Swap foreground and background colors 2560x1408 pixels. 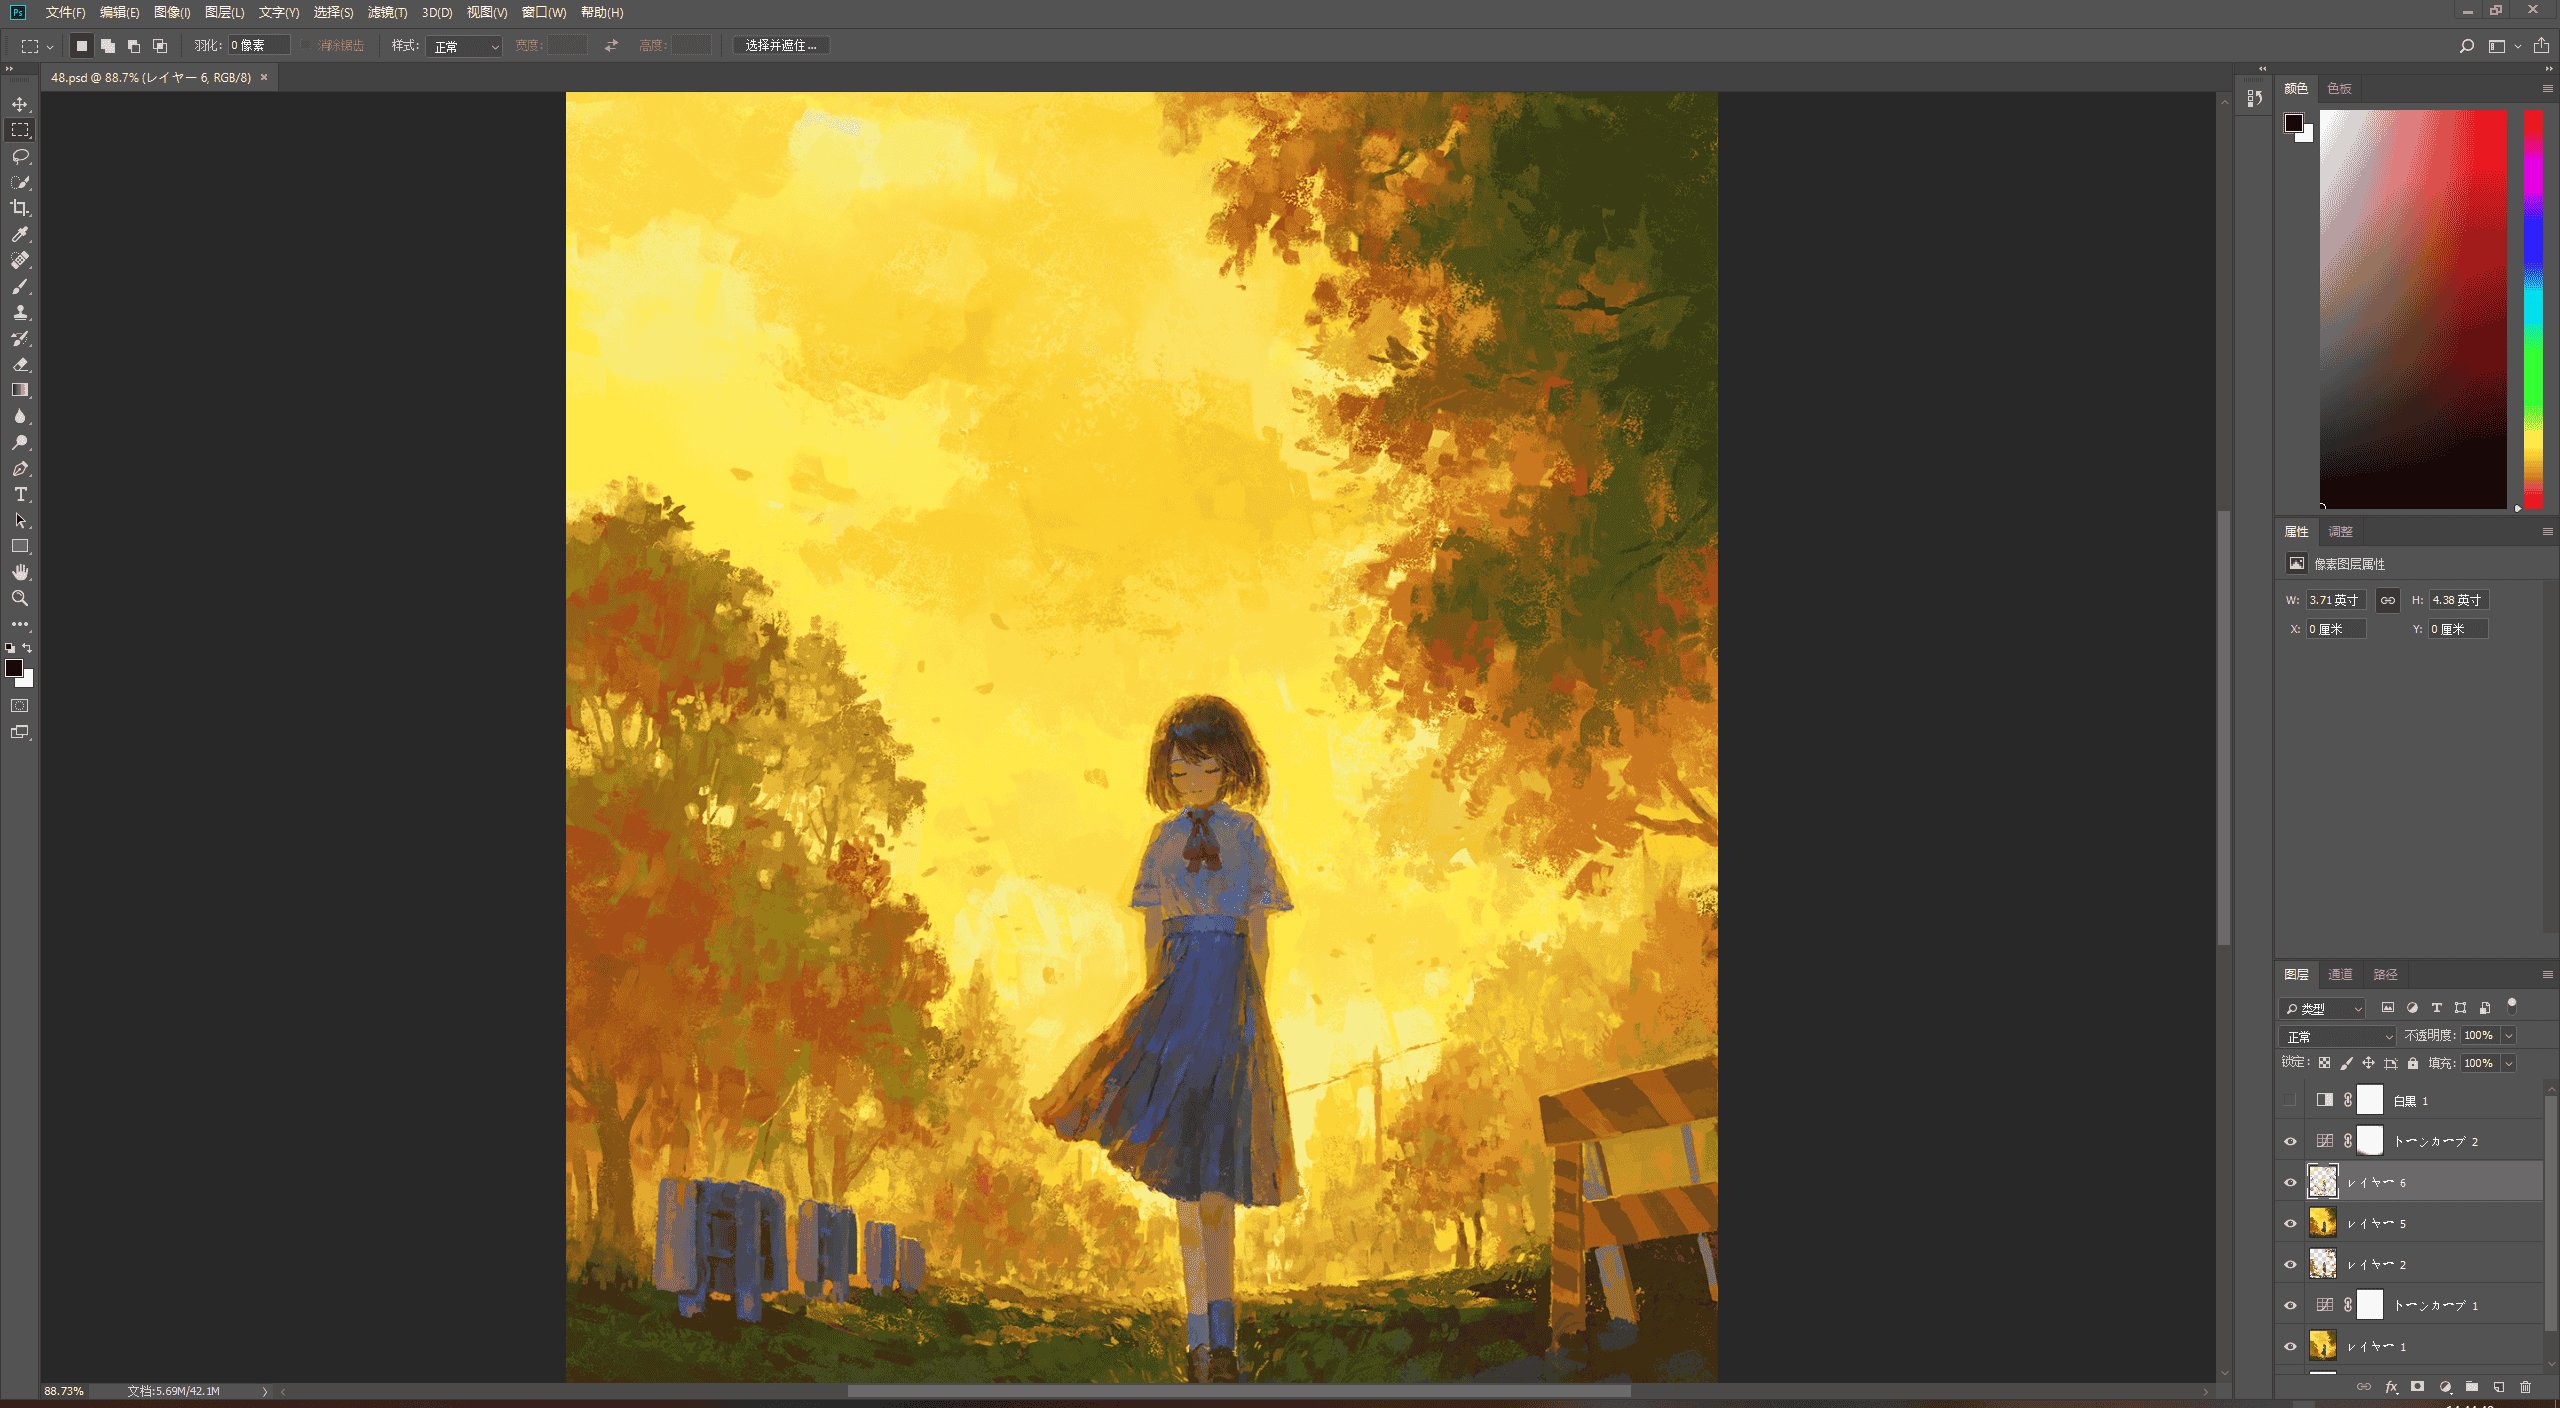(x=28, y=648)
